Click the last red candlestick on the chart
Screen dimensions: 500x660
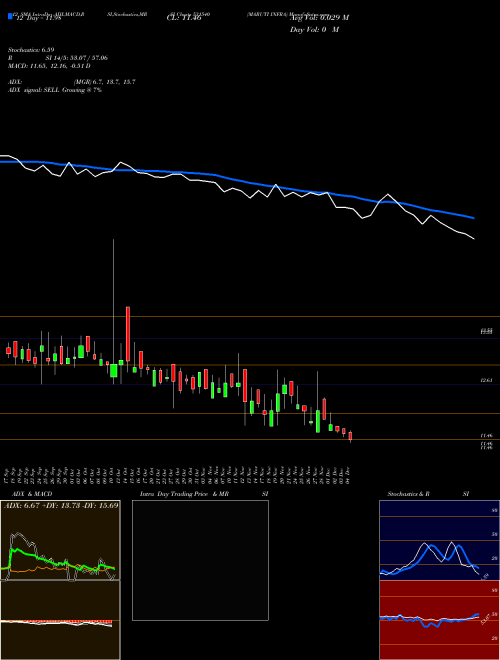(x=350, y=436)
